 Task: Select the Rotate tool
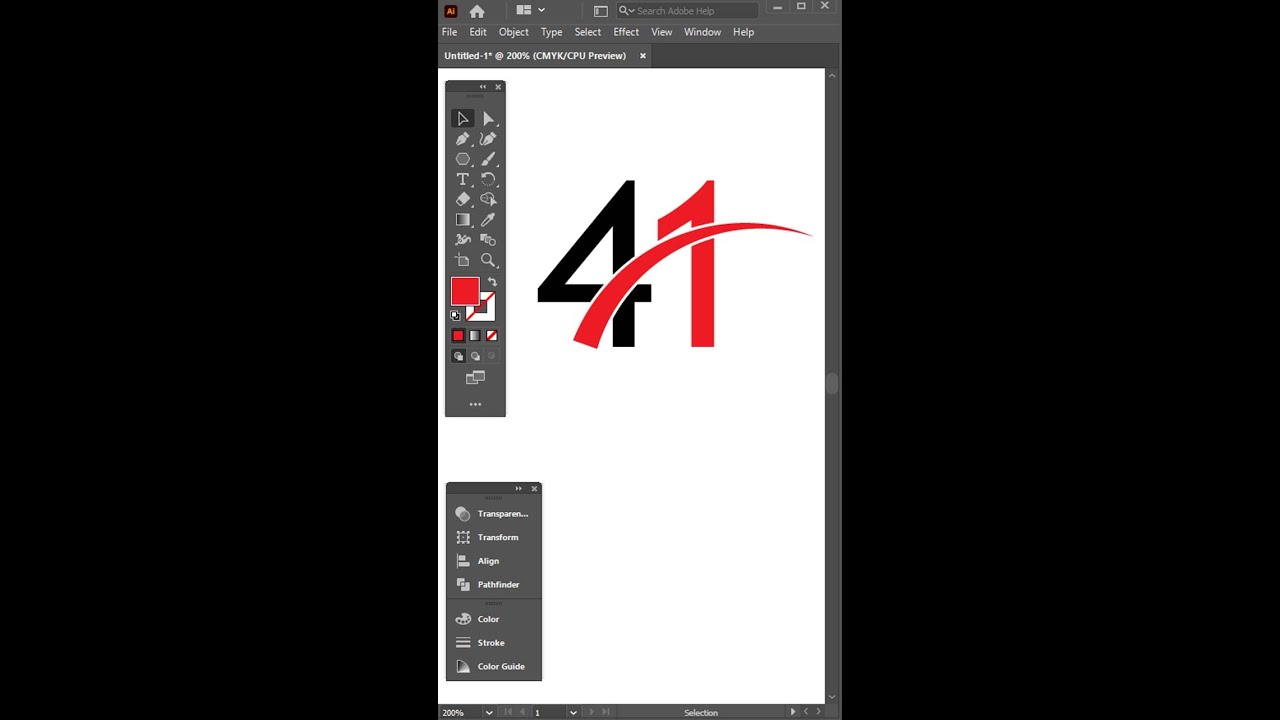coord(488,179)
